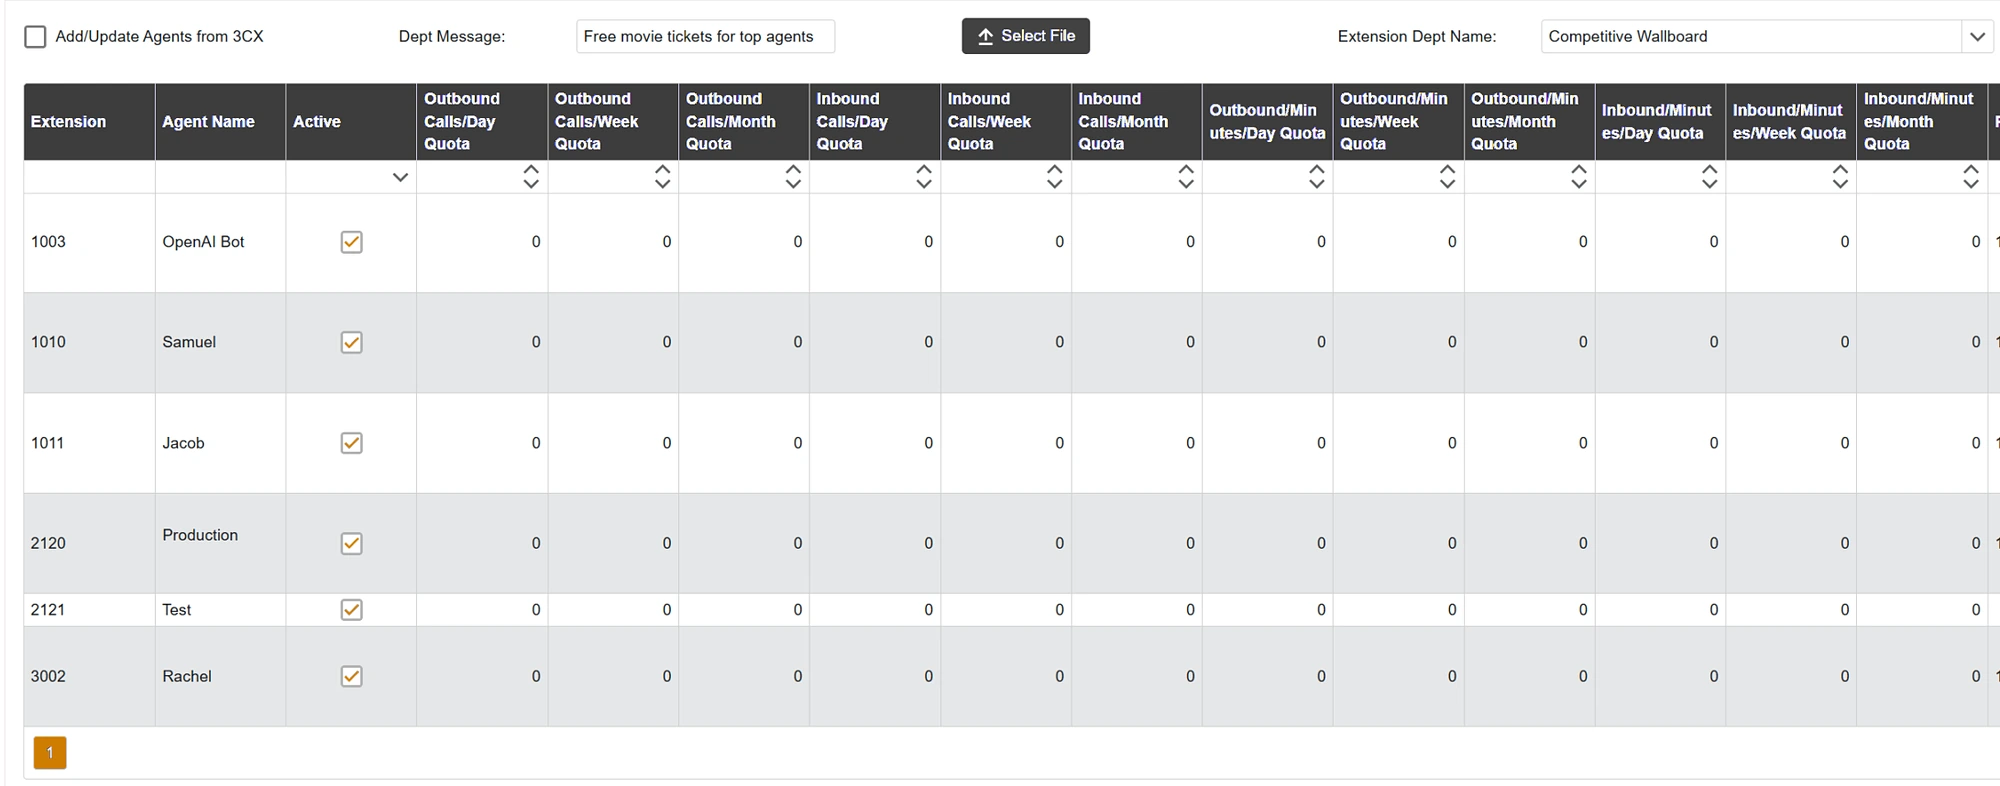Image resolution: width=2000 pixels, height=786 pixels.
Task: Adjust Outbound Calls/Week Quota filter stepper
Action: [662, 177]
